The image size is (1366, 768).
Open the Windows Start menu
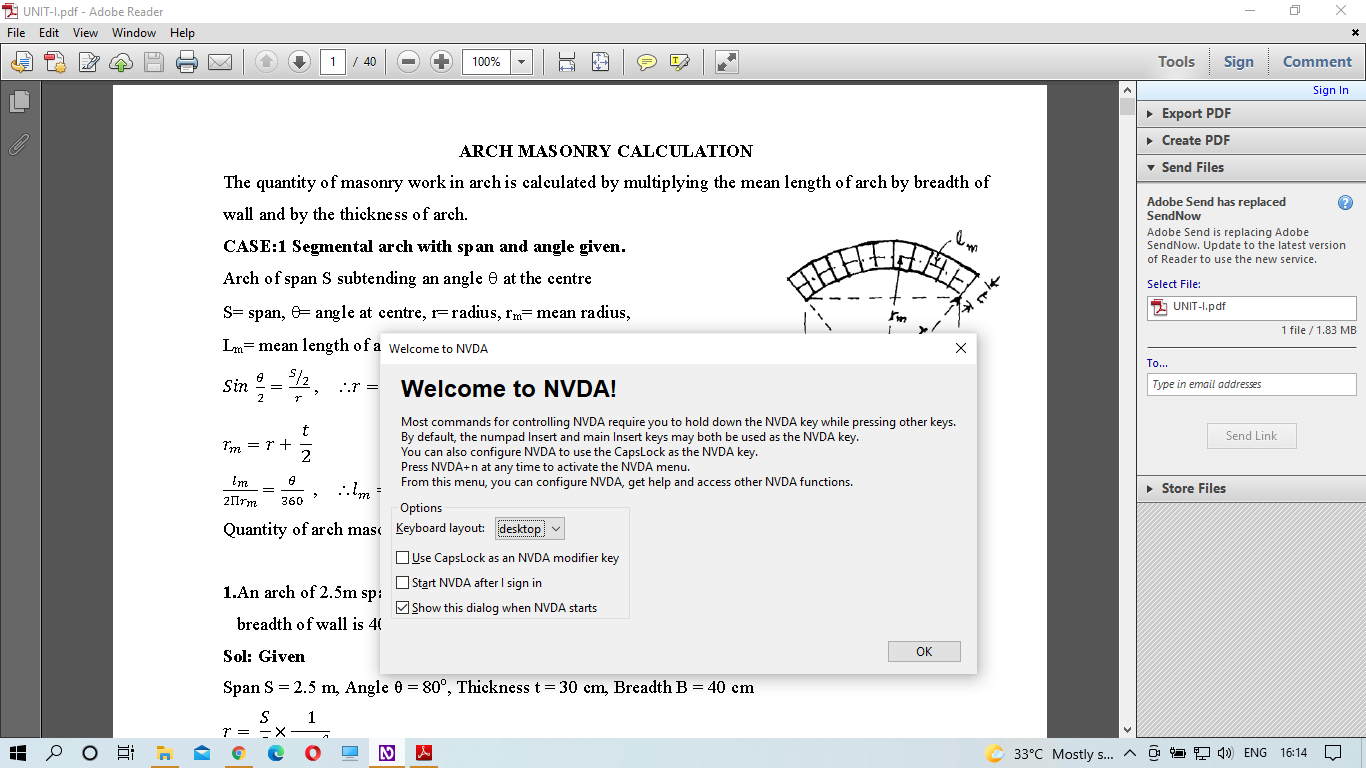[x=18, y=753]
